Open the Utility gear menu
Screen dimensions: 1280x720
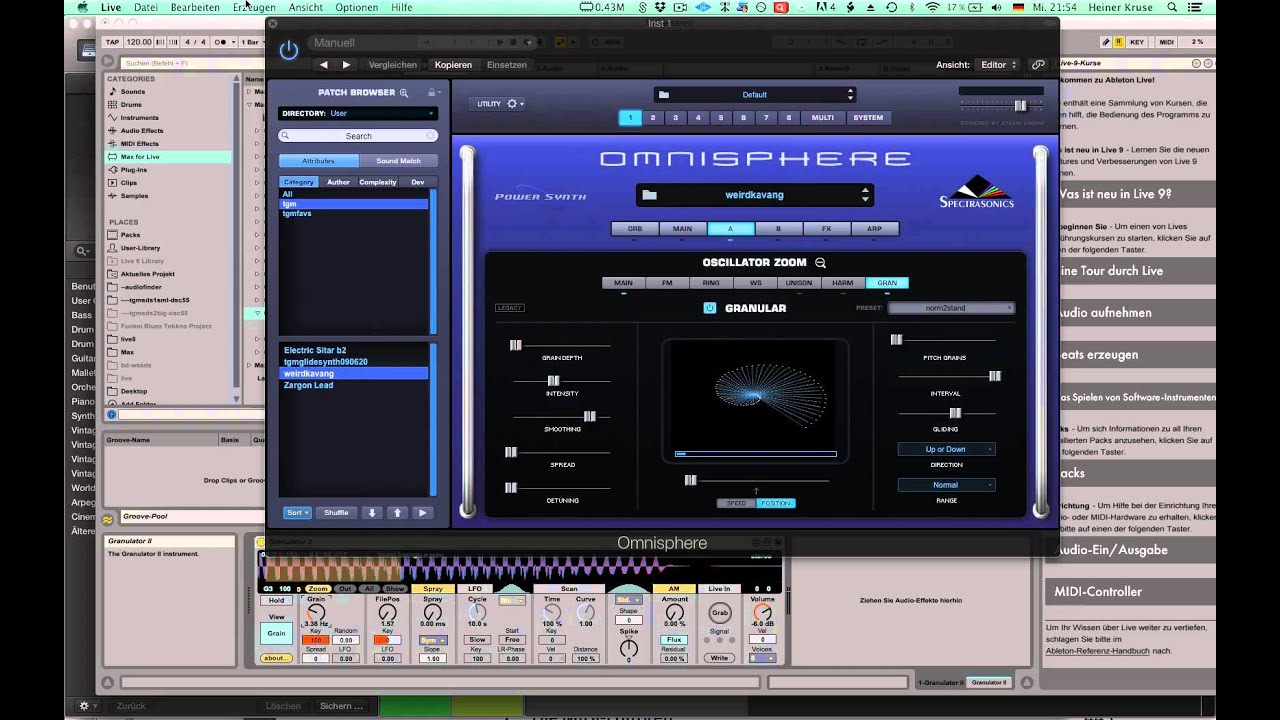point(513,103)
